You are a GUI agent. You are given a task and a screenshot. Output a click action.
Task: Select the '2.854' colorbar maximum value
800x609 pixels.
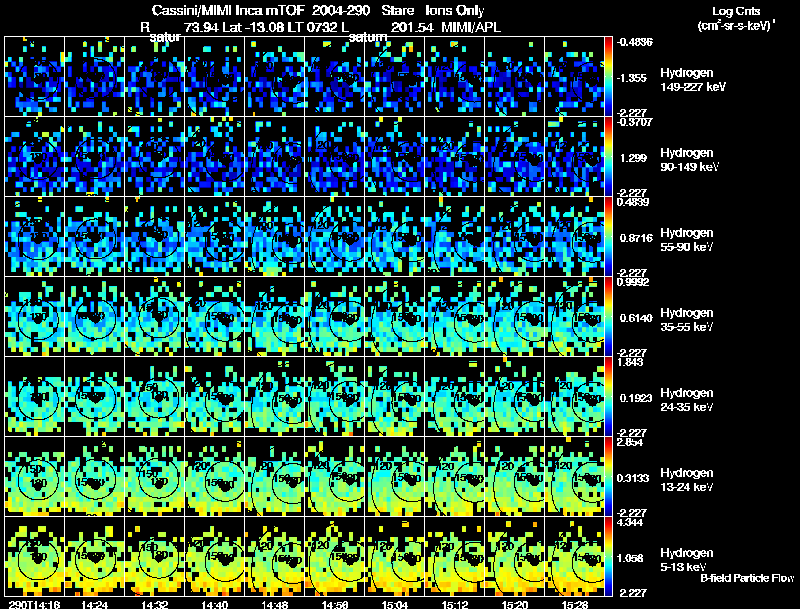[x=631, y=442]
